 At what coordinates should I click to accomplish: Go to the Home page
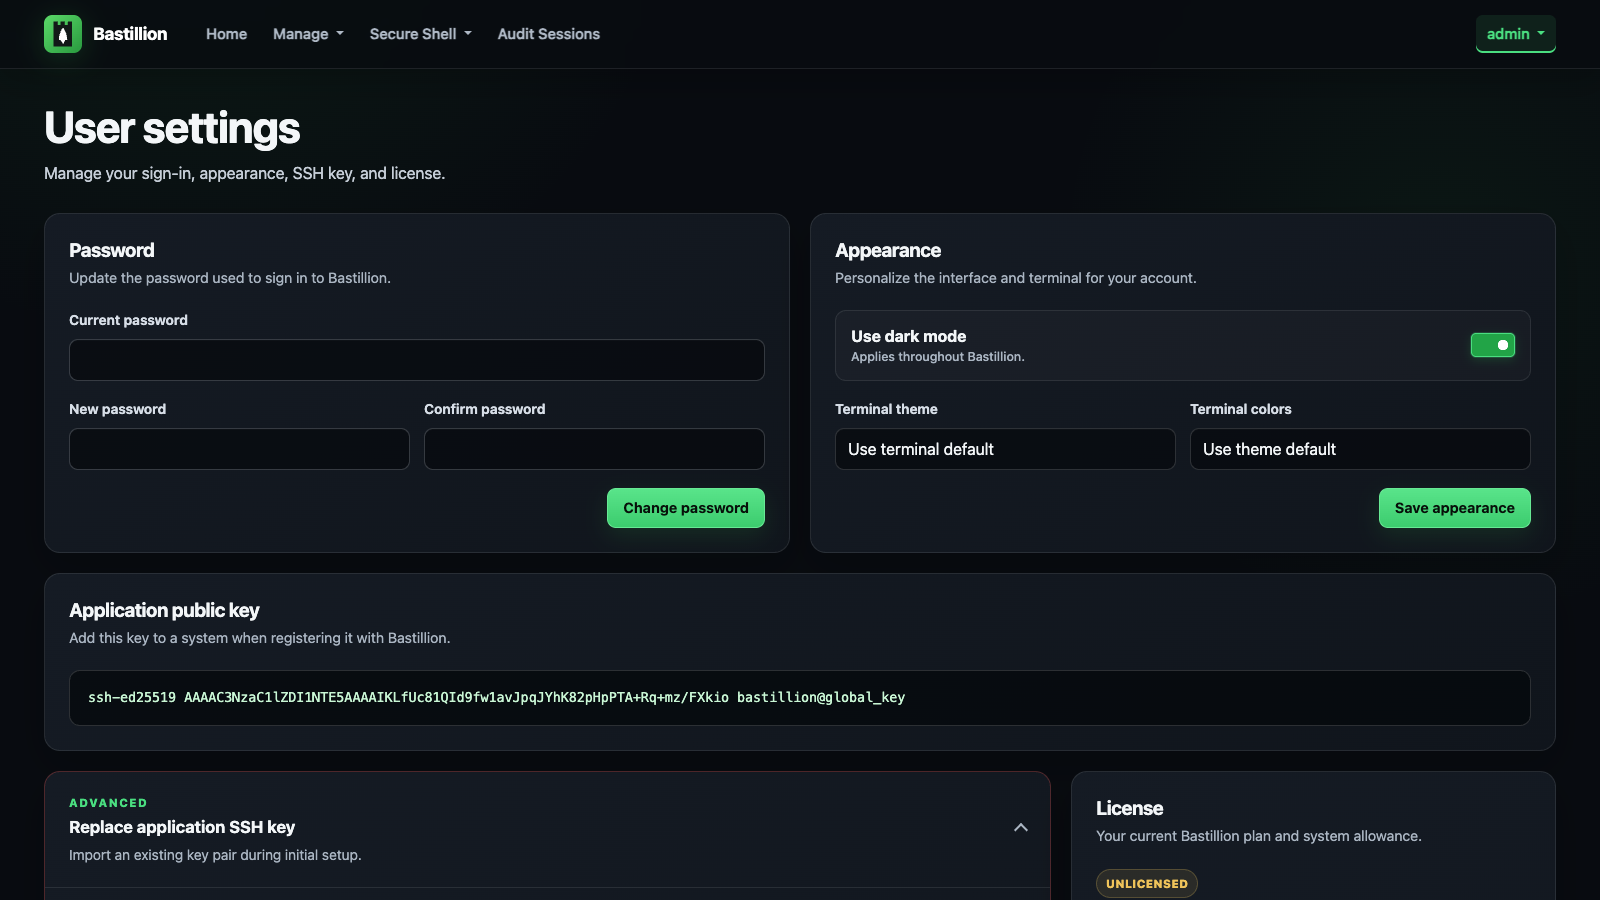click(226, 34)
